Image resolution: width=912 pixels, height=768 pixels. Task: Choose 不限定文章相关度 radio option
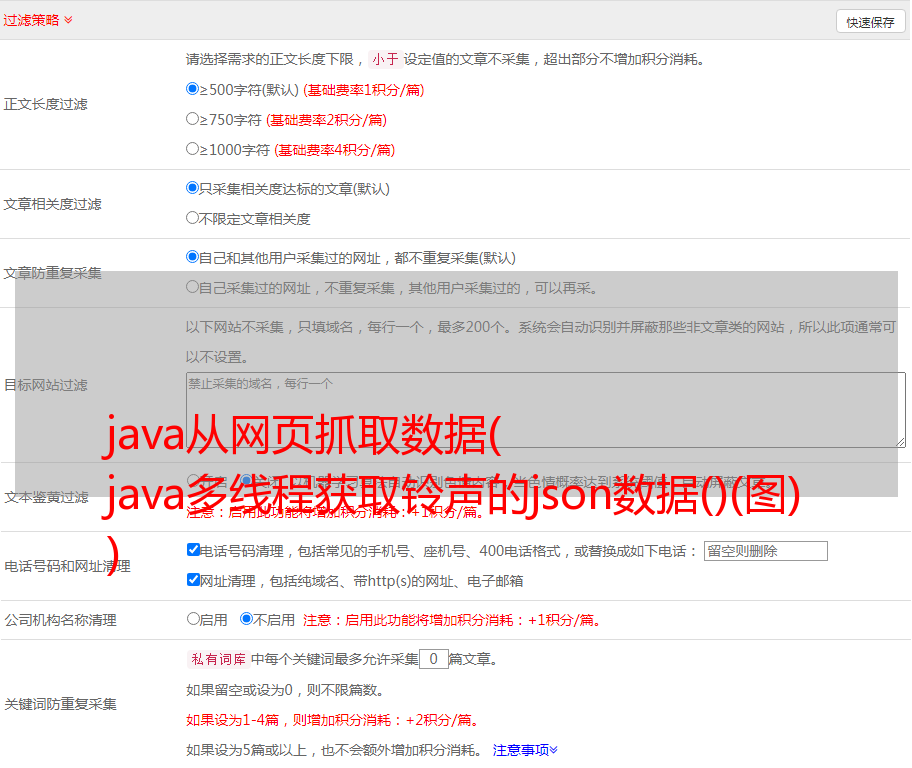point(192,218)
